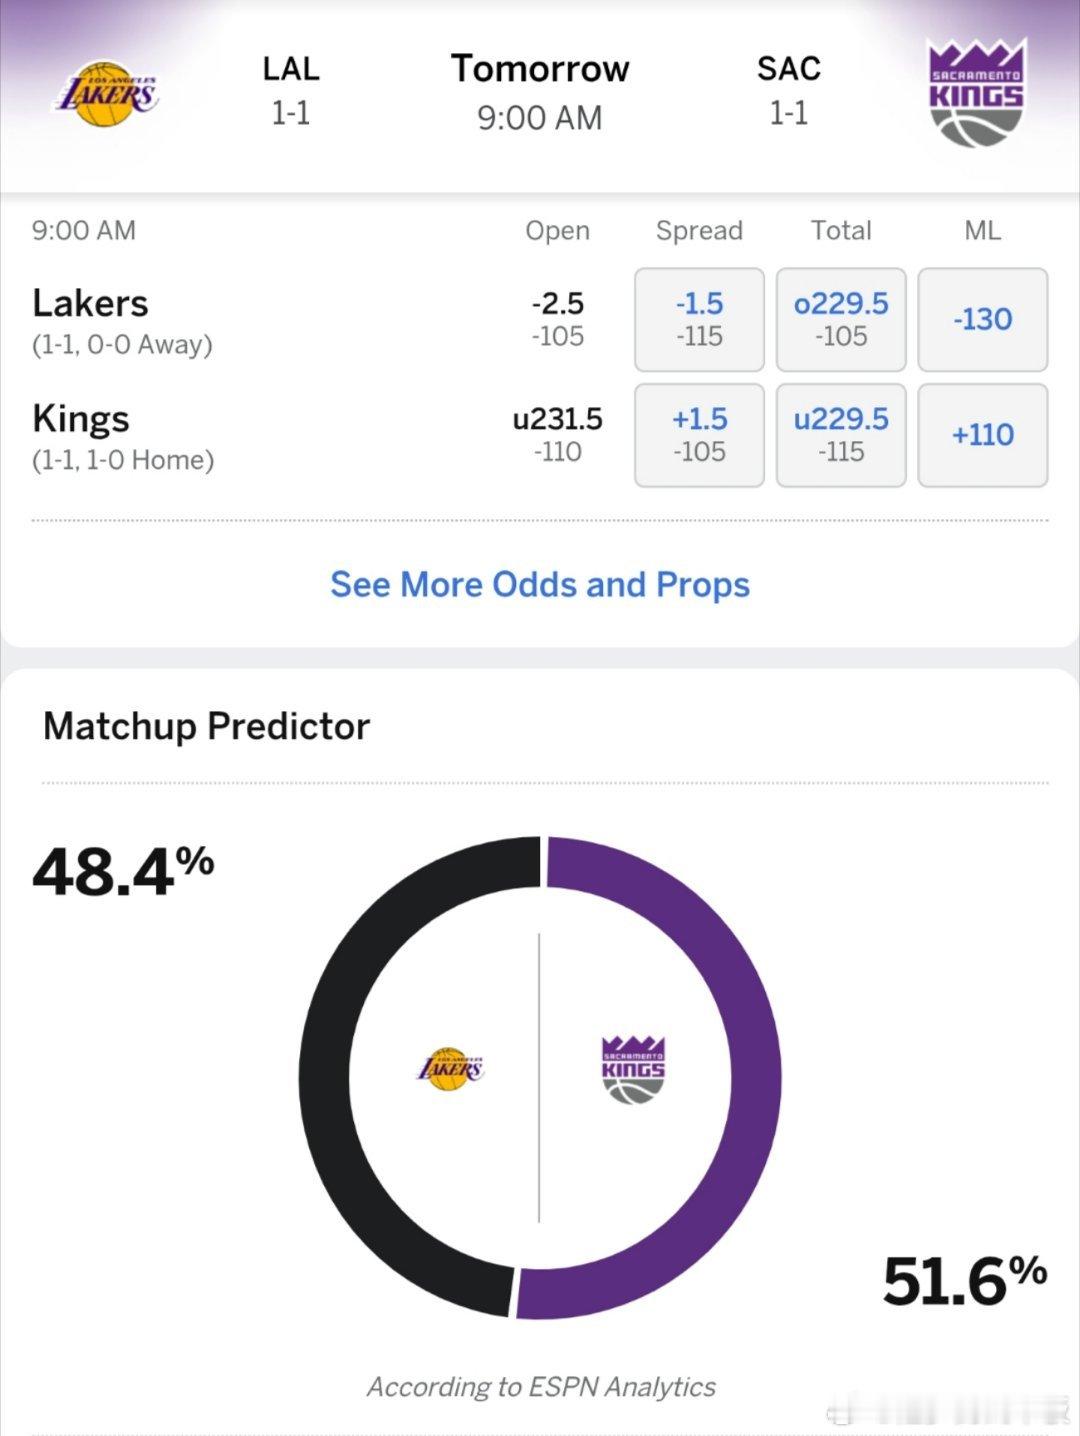Tap the 51.6% Kings win probability
Screen dimensions: 1080x1436
963,1281
